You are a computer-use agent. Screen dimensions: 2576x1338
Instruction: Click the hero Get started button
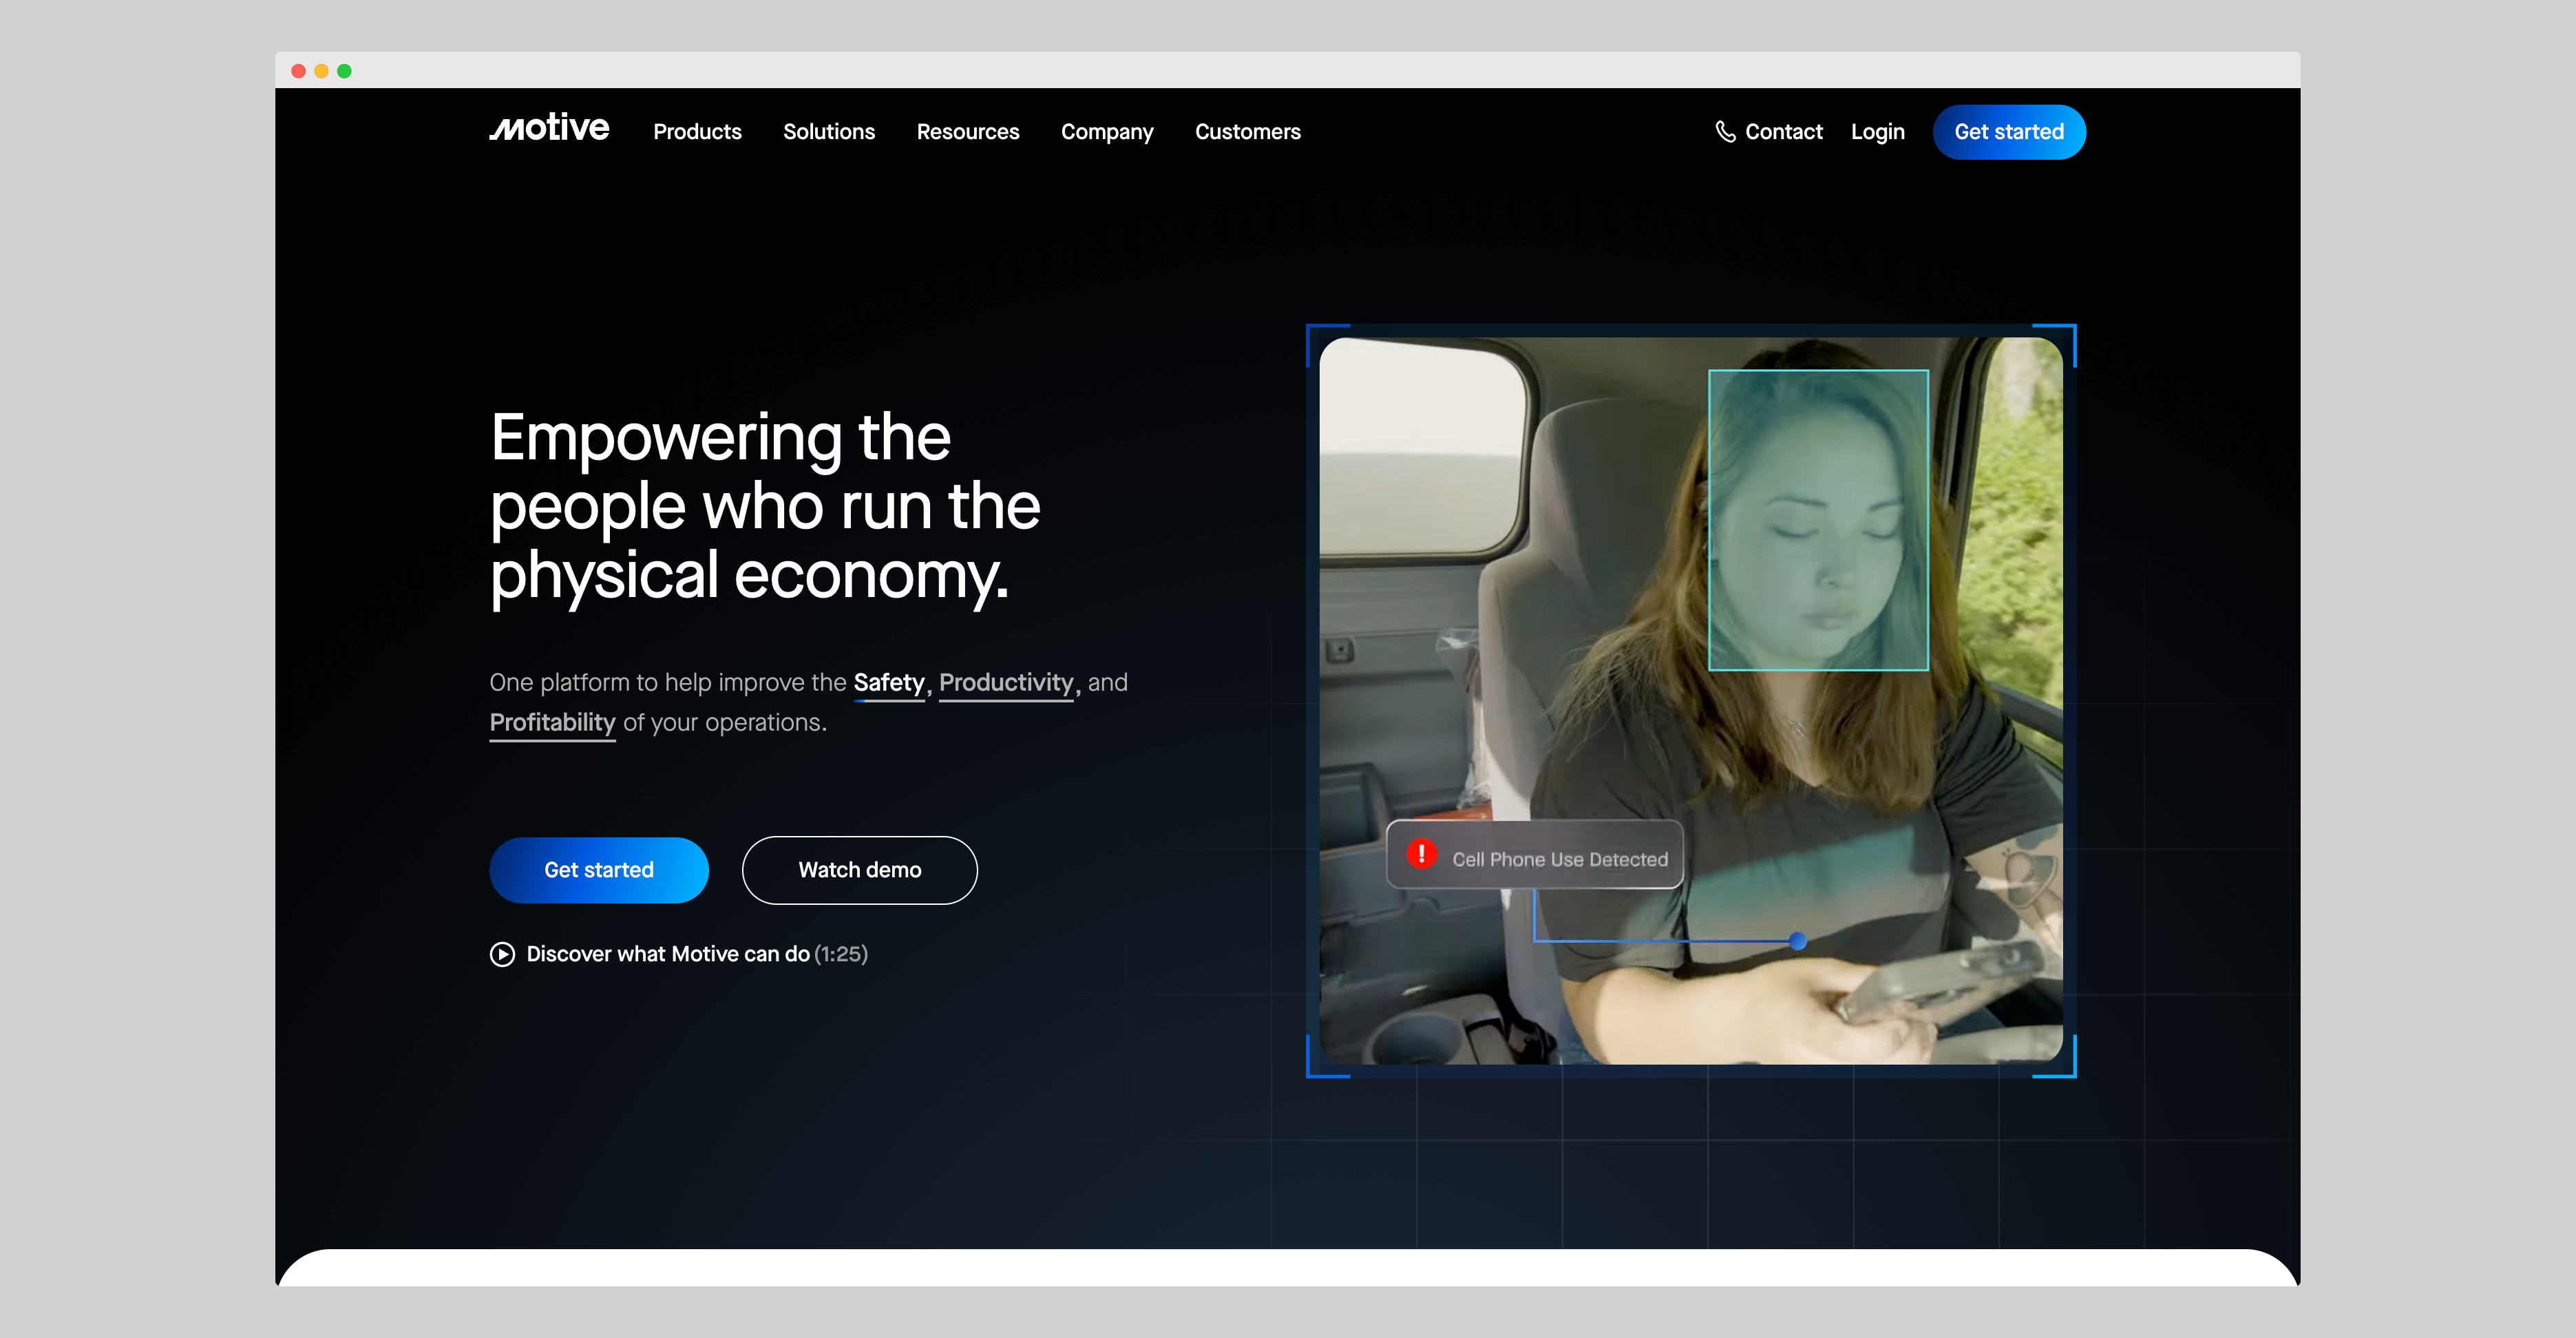pos(598,870)
